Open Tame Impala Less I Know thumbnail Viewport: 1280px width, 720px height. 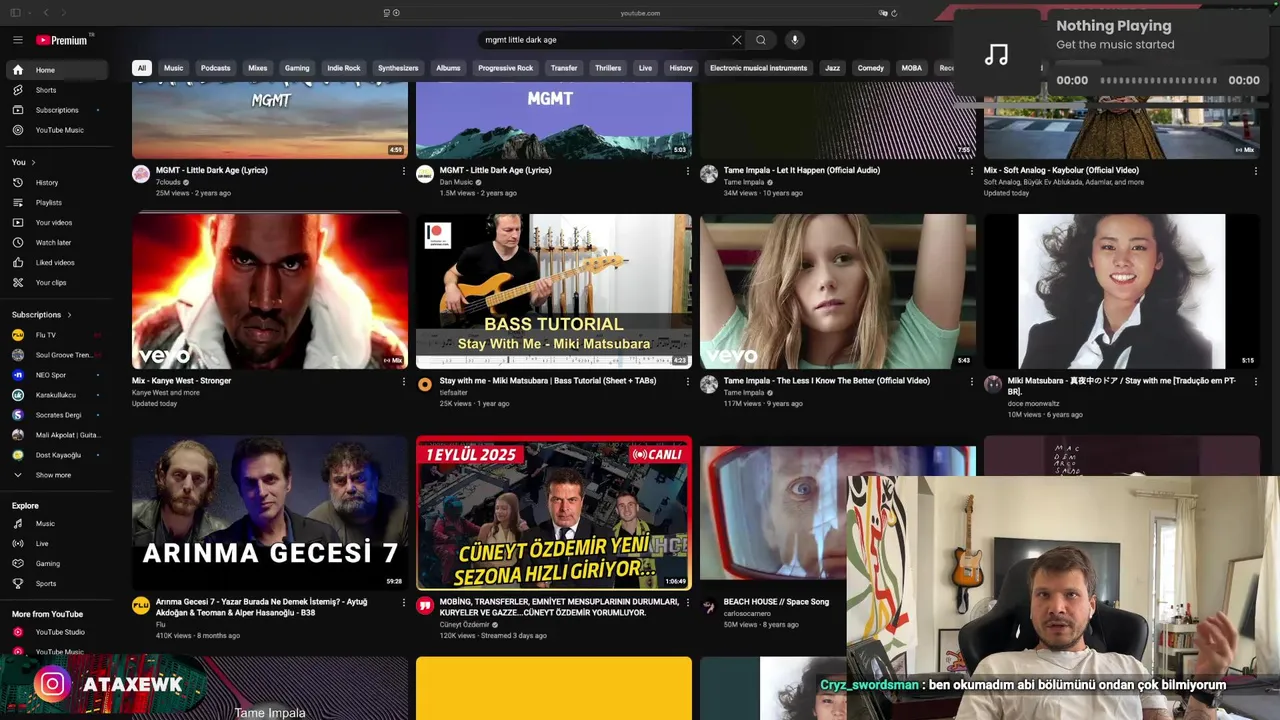click(838, 291)
